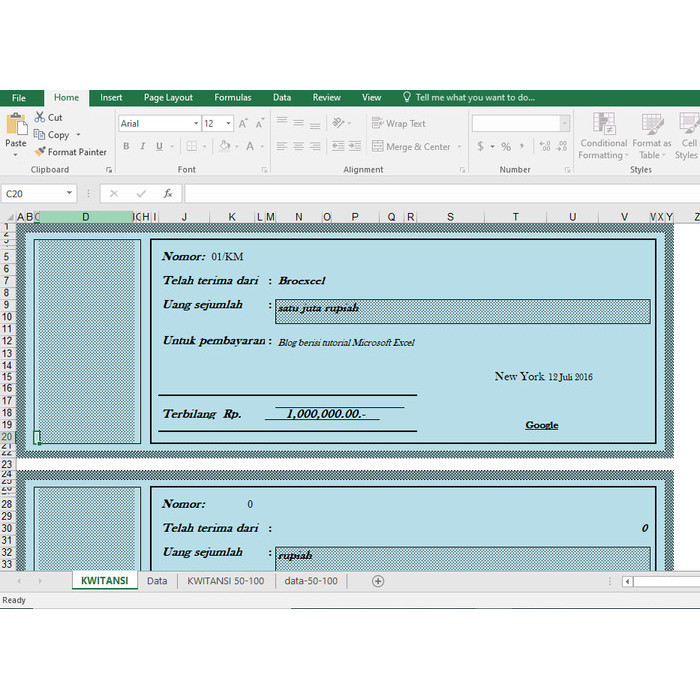Switch to the Data ribbon tab
The height and width of the screenshot is (700, 700).
point(282,98)
